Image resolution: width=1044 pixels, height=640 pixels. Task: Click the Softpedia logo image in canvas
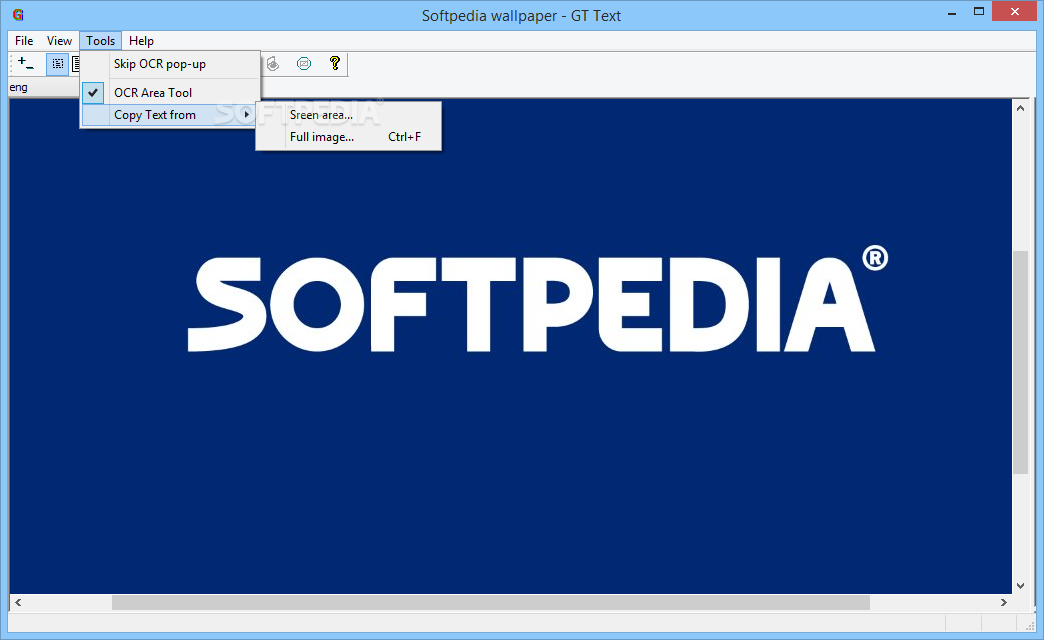[x=537, y=298]
